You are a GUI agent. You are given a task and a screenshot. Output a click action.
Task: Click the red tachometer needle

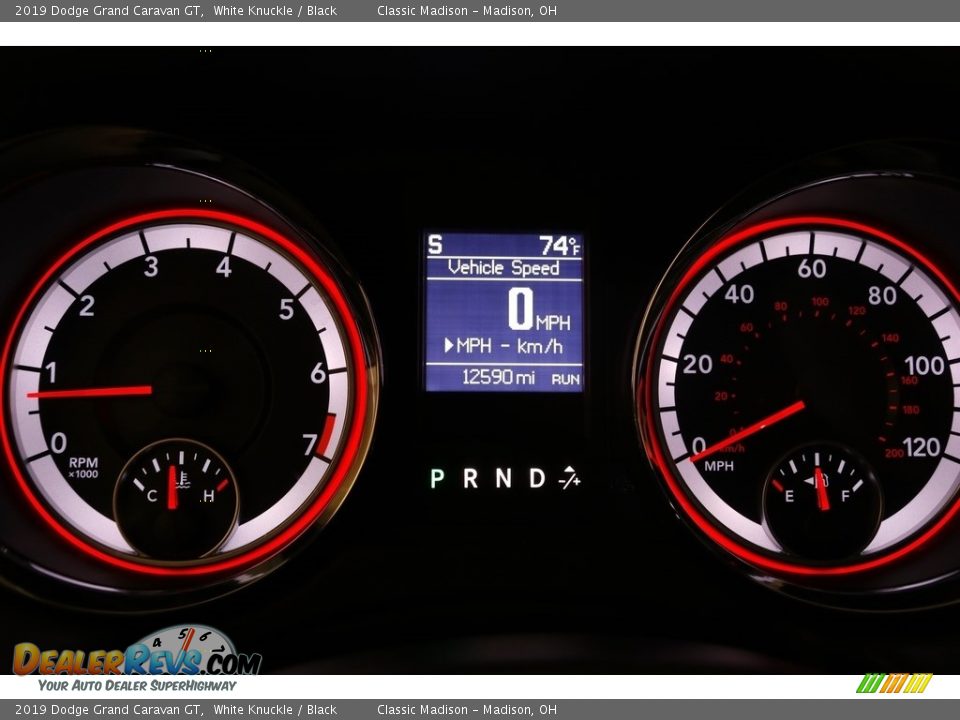[x=90, y=391]
